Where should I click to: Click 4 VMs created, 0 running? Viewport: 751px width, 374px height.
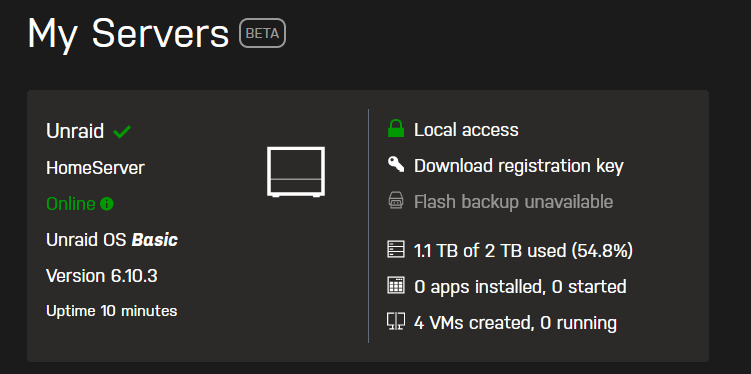pyautogui.click(x=515, y=323)
